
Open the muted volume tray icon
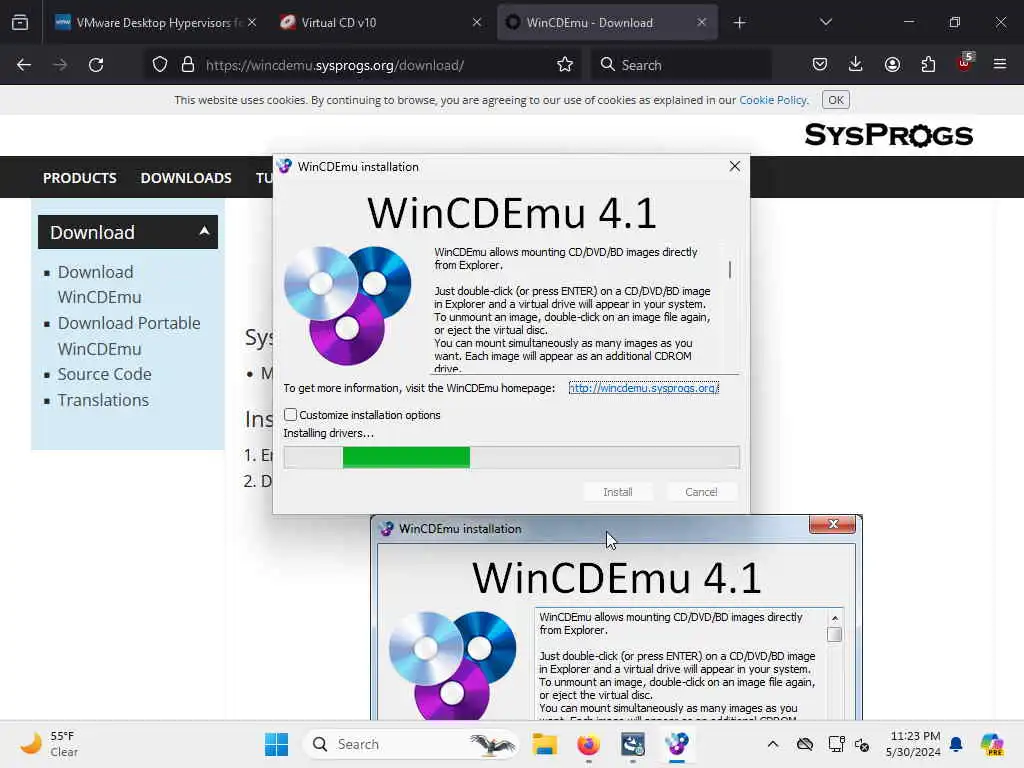pyautogui.click(x=862, y=744)
